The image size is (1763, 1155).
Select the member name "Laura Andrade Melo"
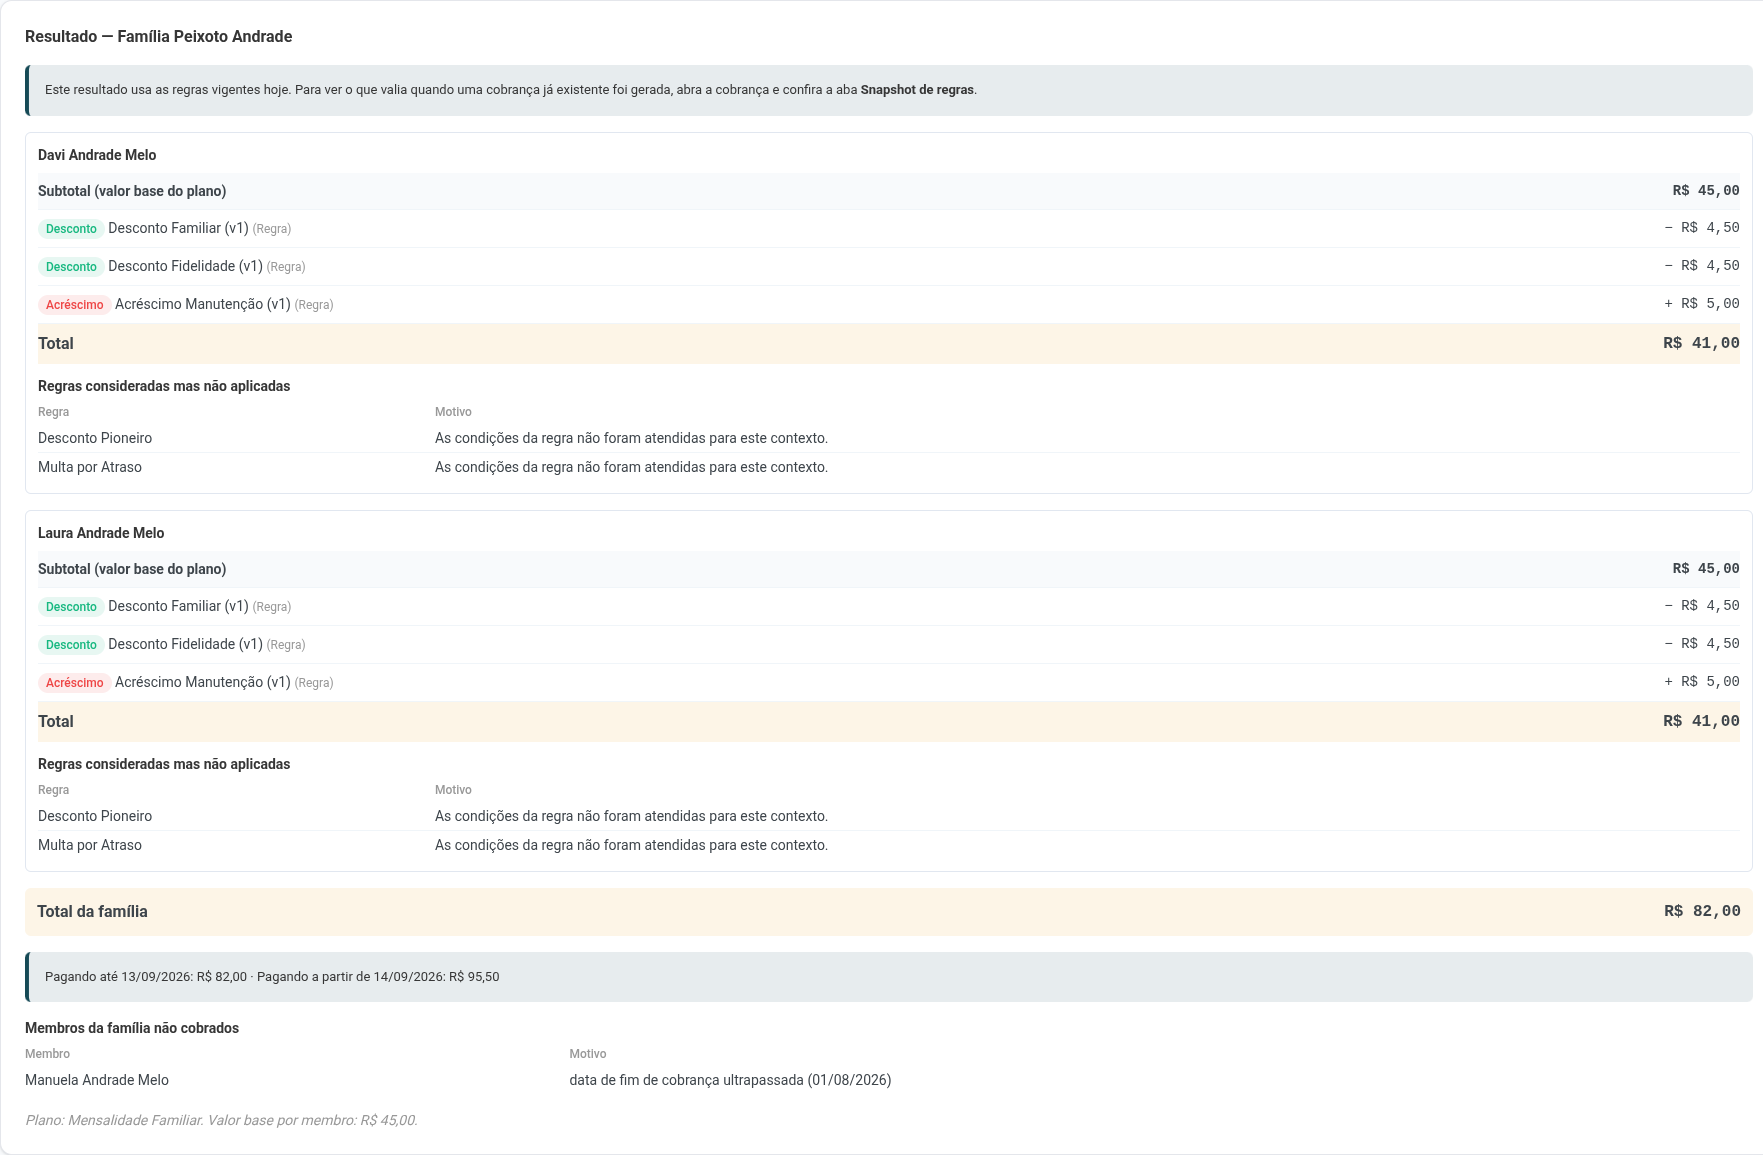pos(101,533)
